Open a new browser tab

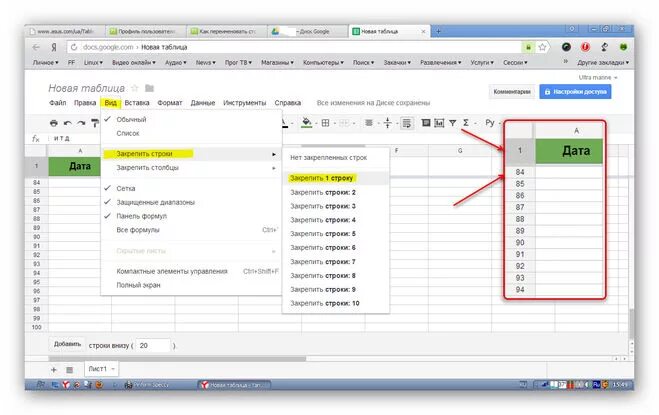pos(438,31)
